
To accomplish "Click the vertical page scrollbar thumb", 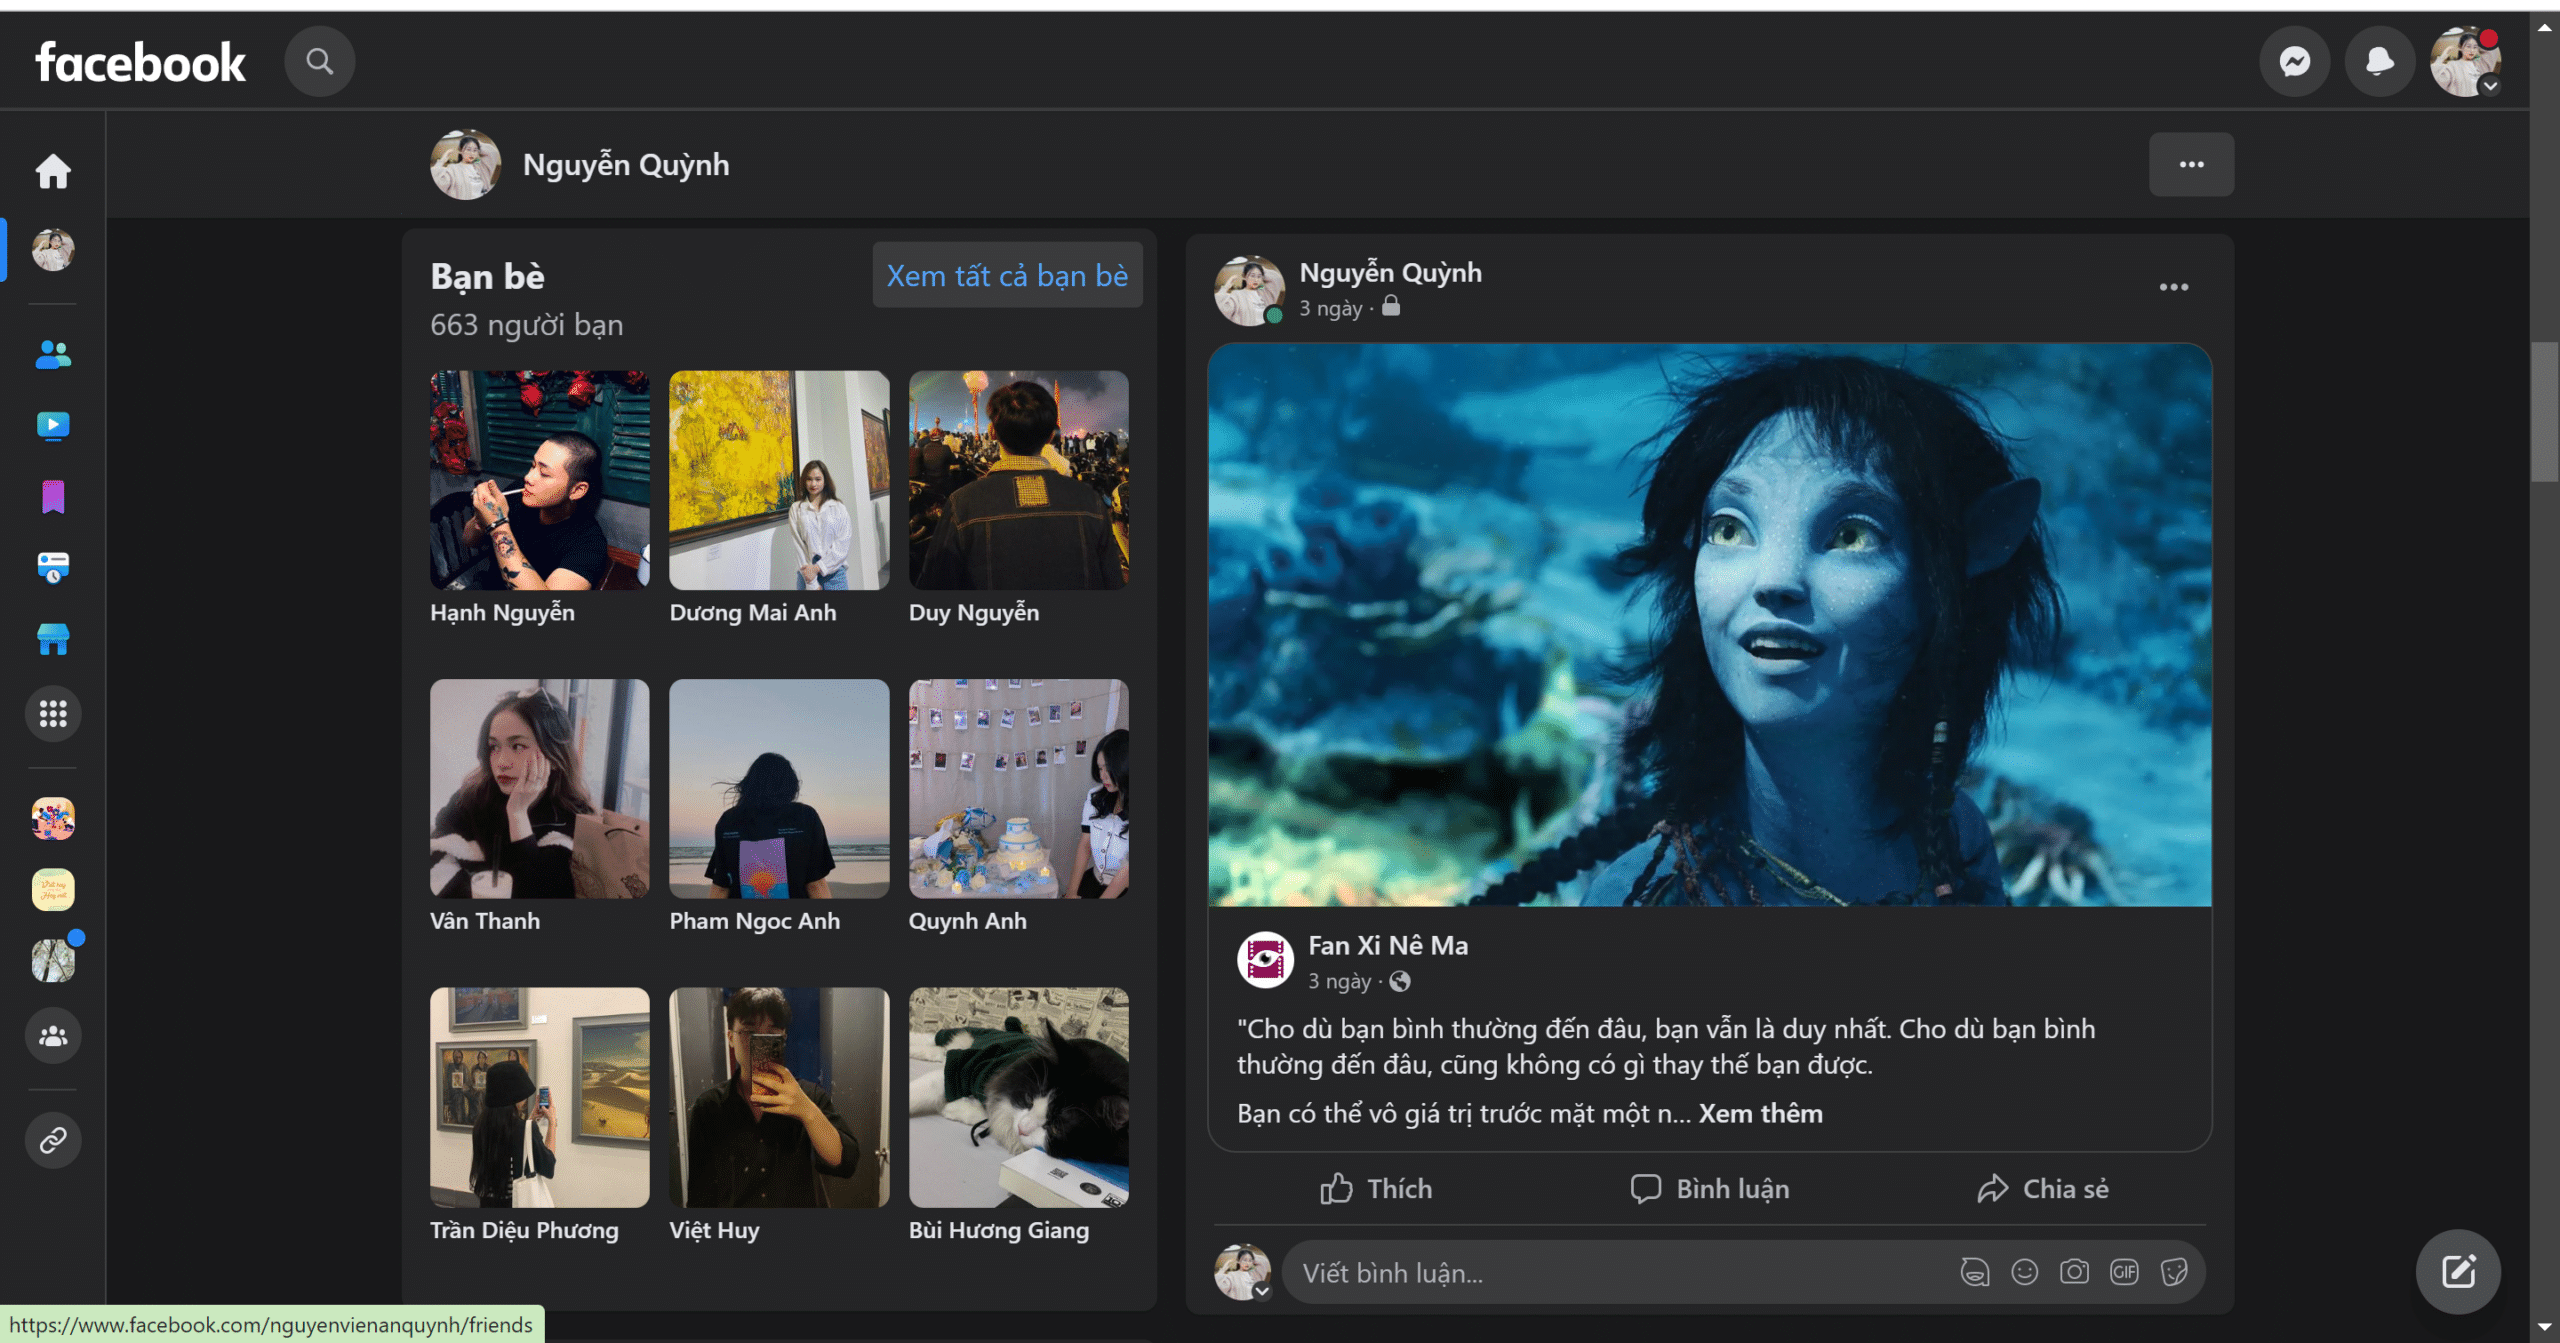I will (2545, 412).
